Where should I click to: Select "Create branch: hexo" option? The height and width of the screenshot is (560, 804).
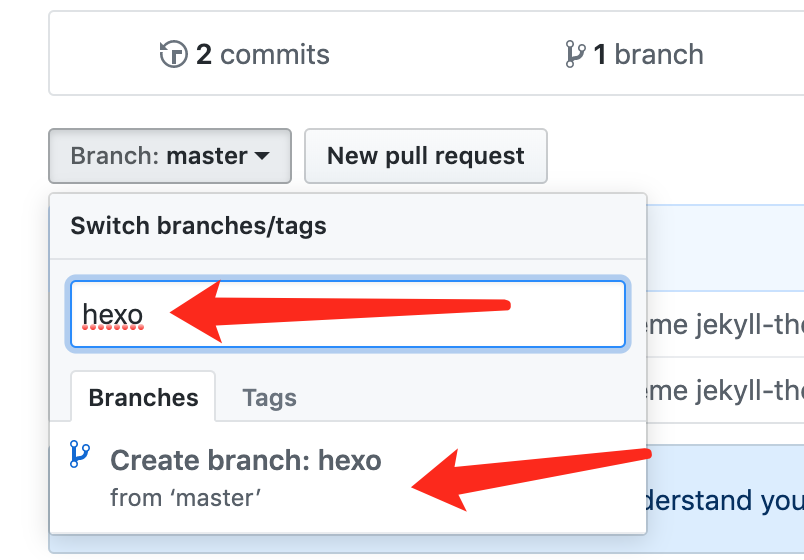point(245,461)
